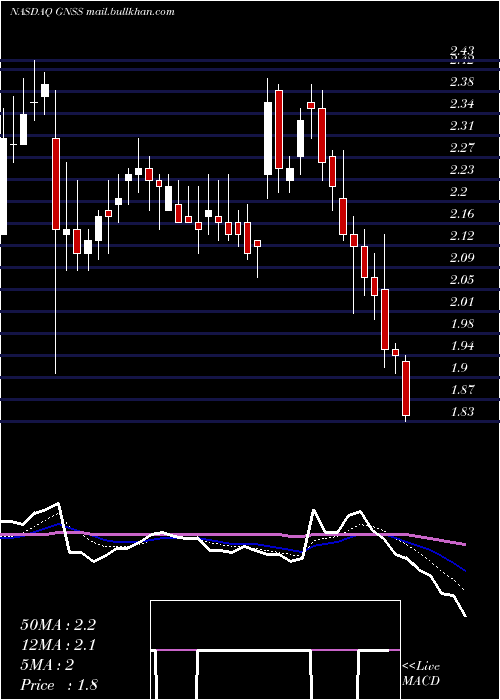Screen dimensions: 500x700
Task: Click the 2.05 price axis label
Action: [x=462, y=280]
